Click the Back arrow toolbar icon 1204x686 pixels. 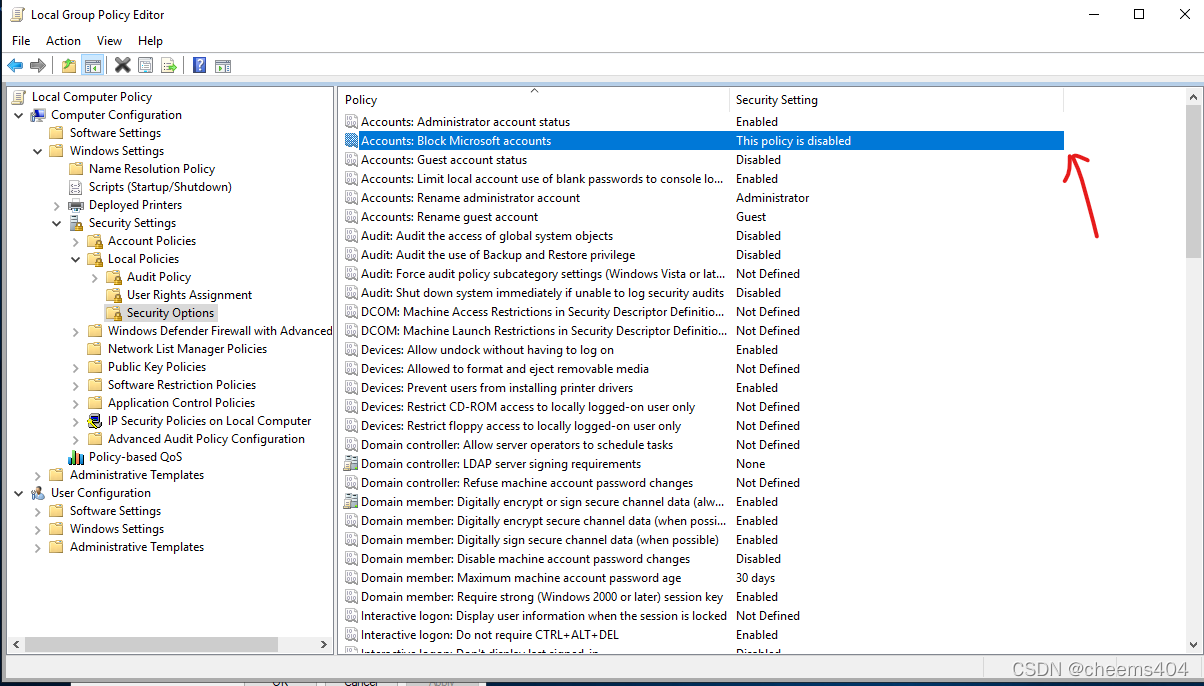pos(15,65)
